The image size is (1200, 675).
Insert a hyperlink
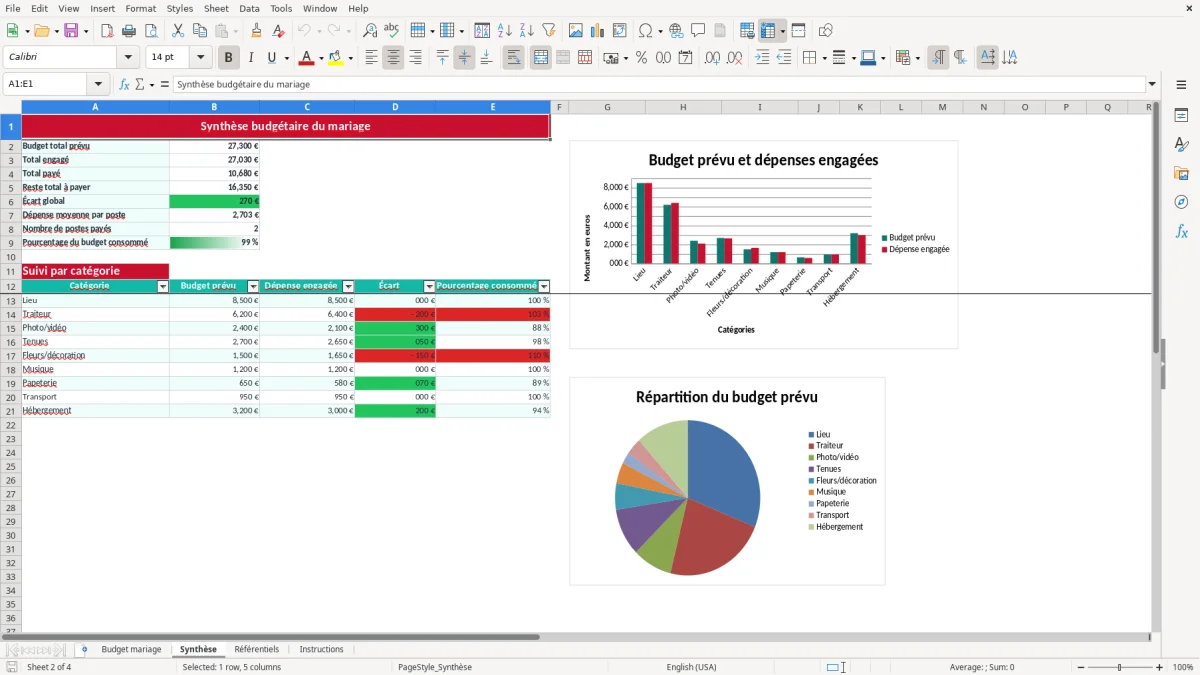676,31
